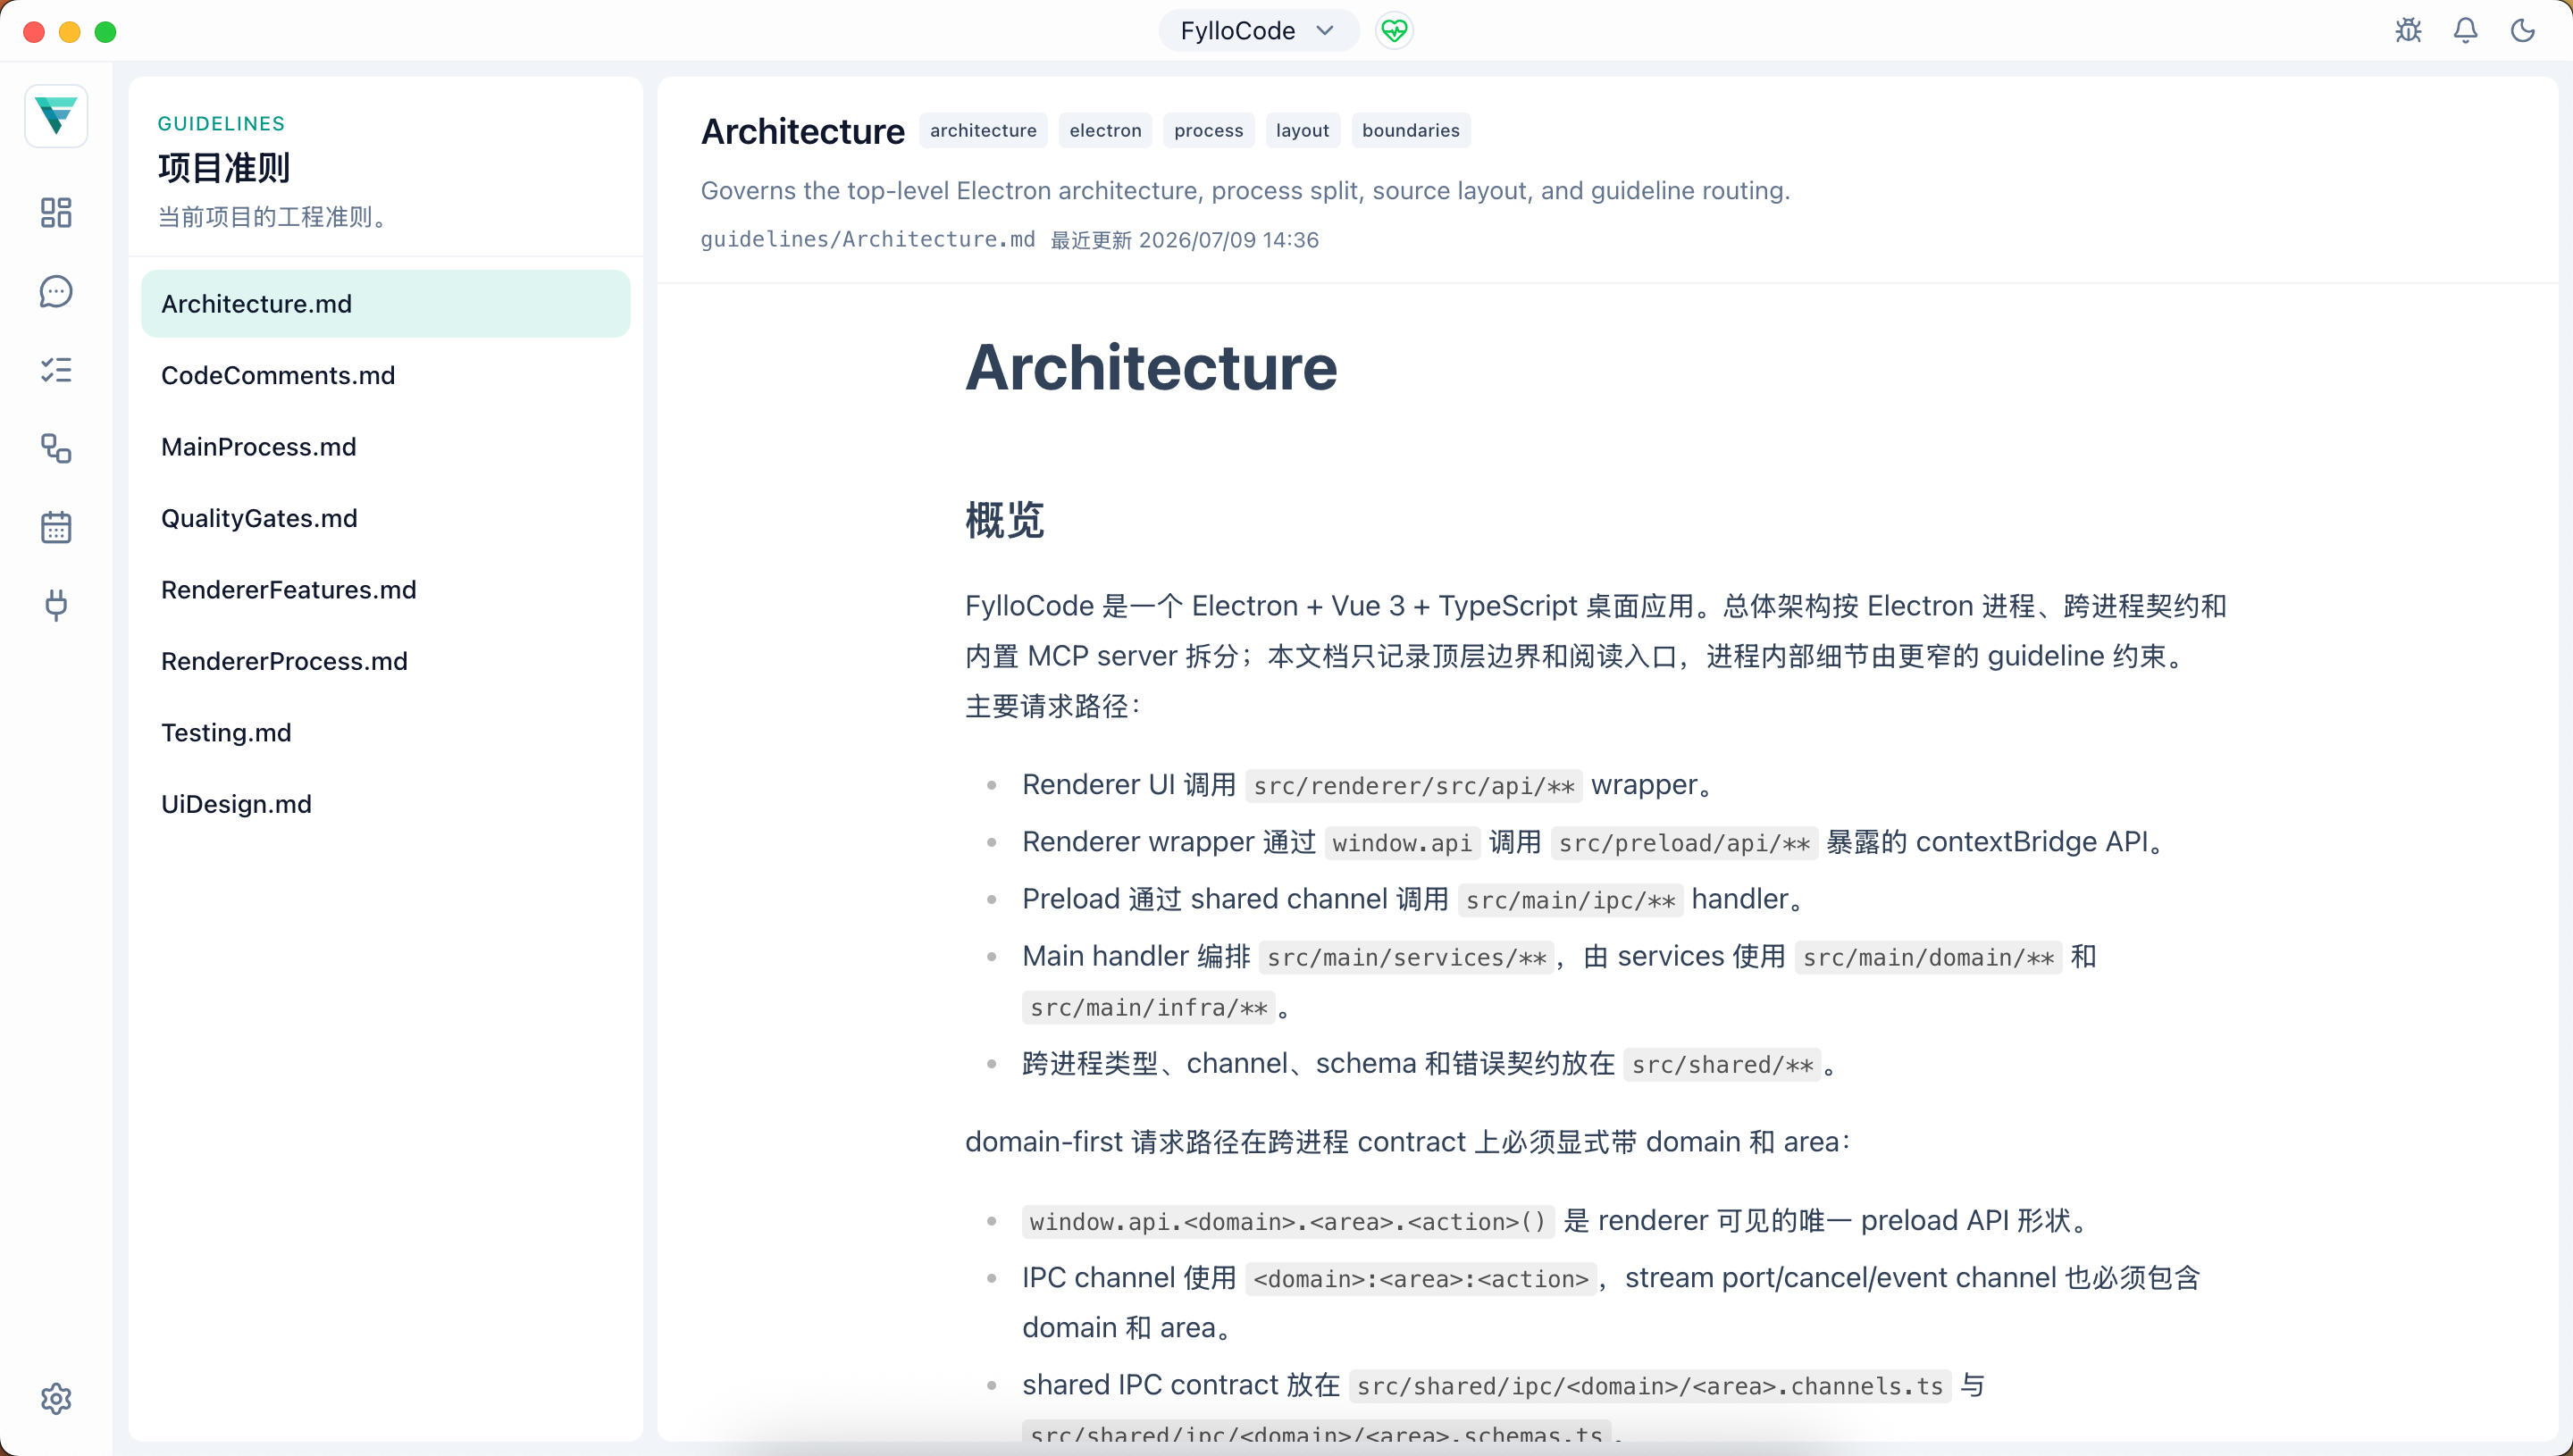Select Architecture.md in the guidelines list

385,304
